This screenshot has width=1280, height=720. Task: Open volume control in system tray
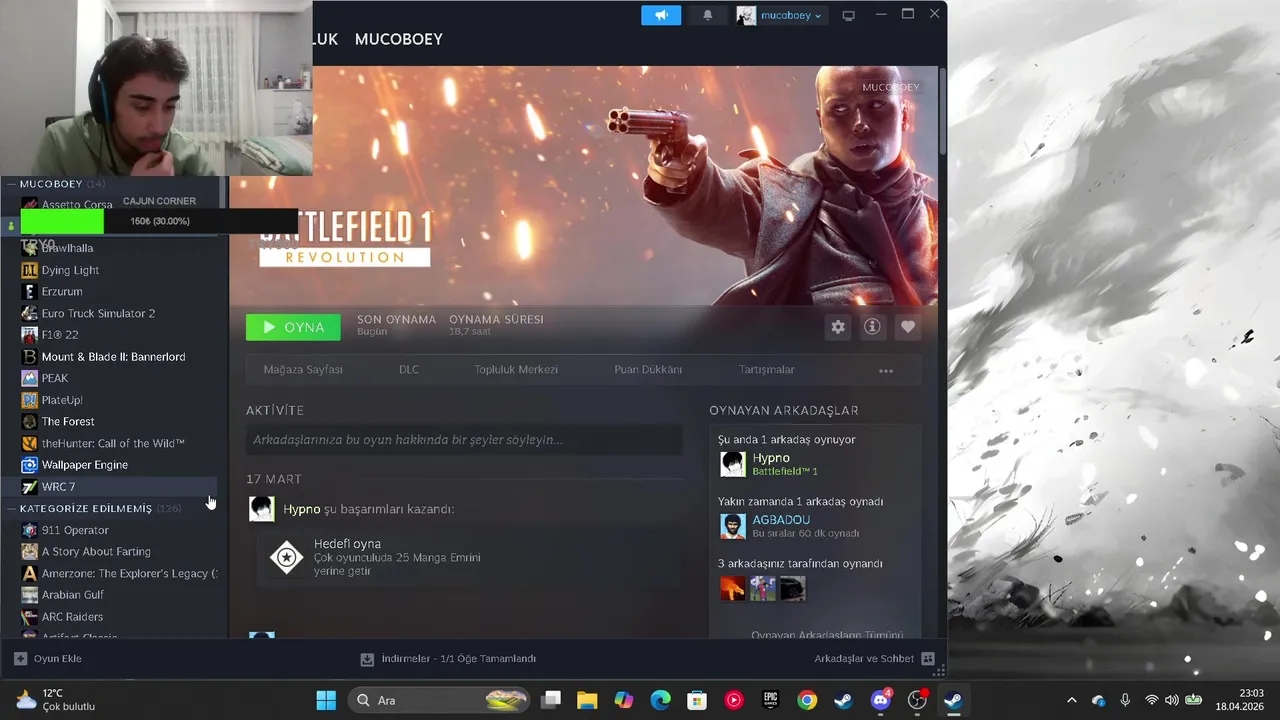point(1172,700)
